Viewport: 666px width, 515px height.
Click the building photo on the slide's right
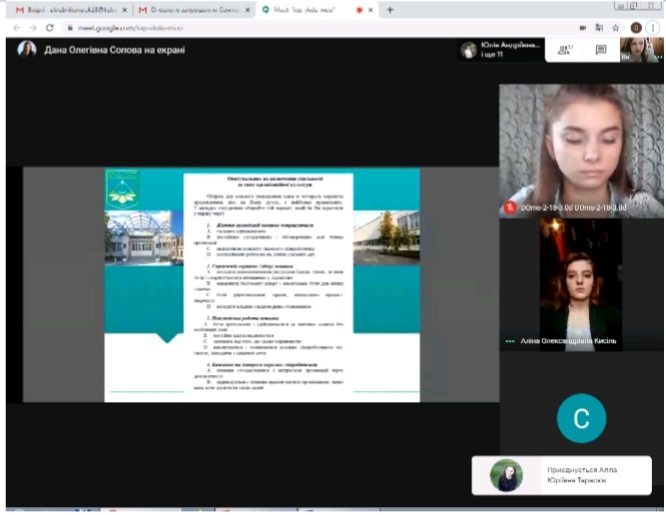[x=387, y=237]
